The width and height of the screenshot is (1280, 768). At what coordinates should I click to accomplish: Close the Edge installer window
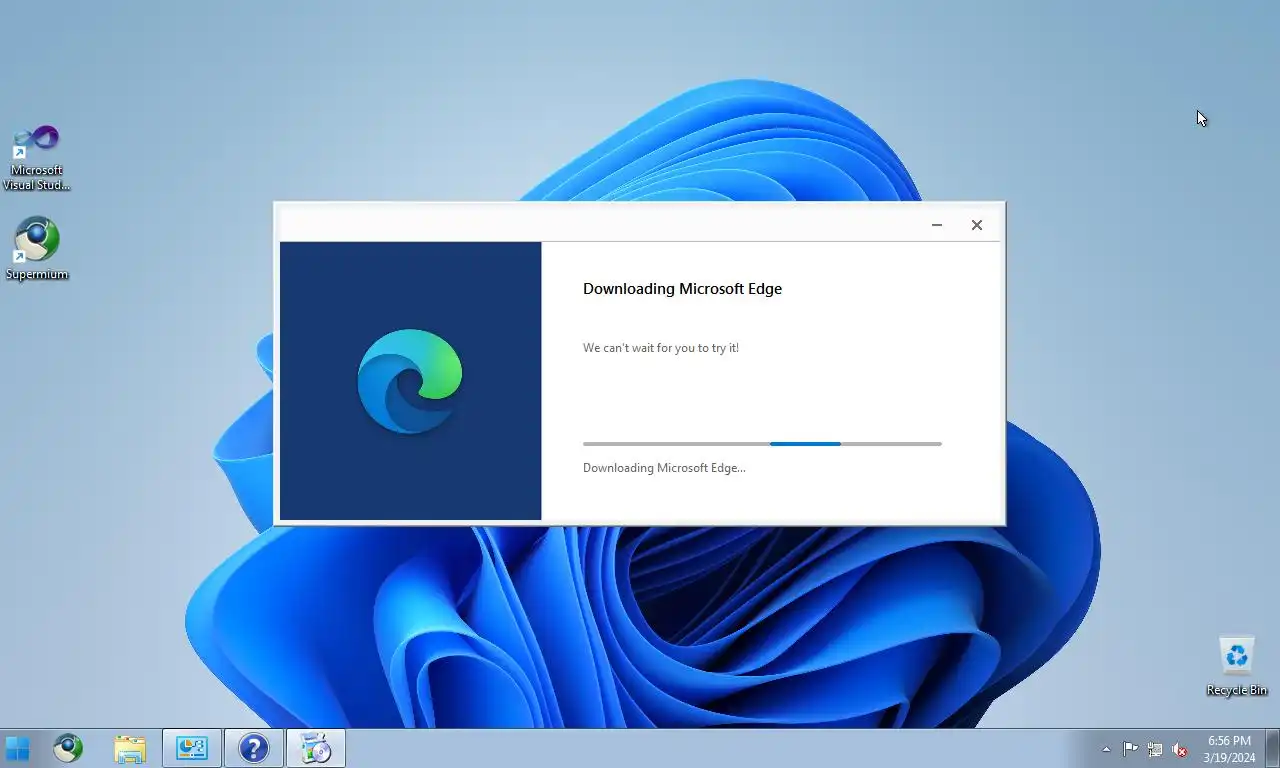click(977, 225)
